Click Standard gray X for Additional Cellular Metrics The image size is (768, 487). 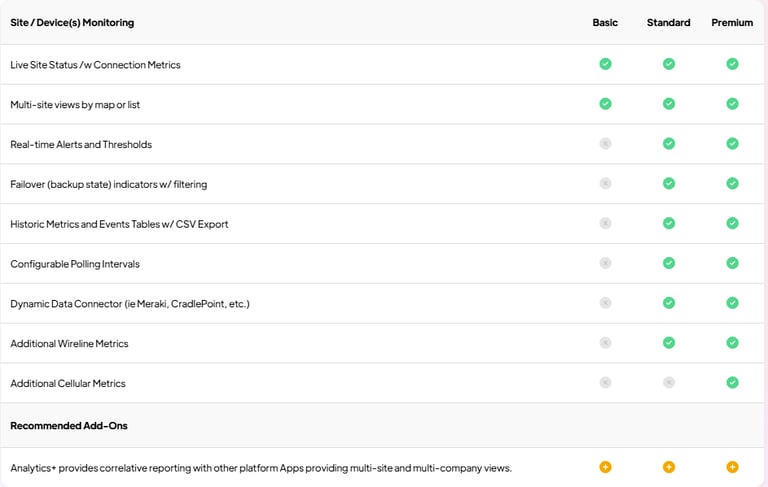[669, 382]
